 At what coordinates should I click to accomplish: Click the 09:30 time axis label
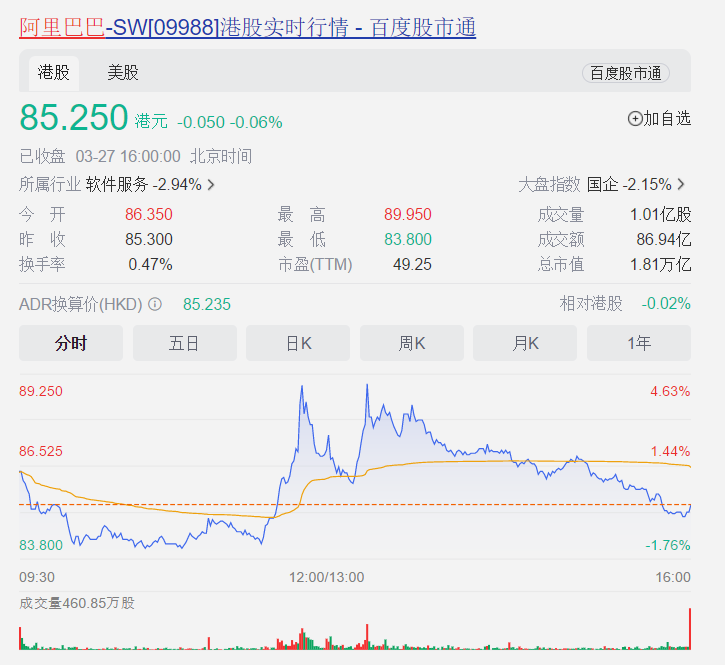[37, 577]
